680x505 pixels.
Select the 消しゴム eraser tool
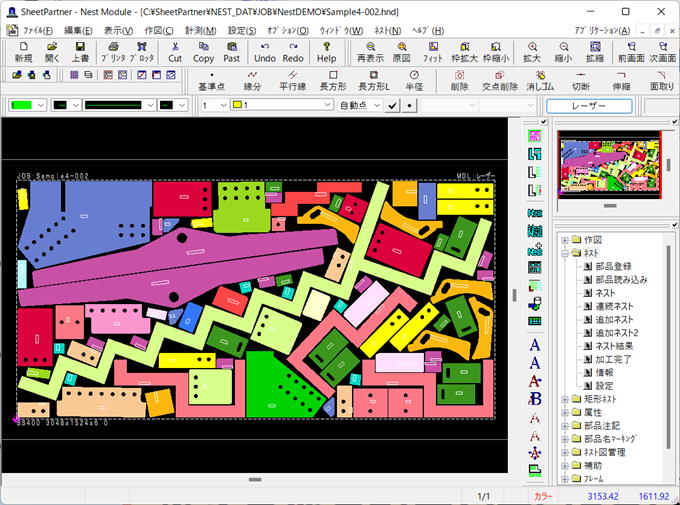[x=540, y=80]
